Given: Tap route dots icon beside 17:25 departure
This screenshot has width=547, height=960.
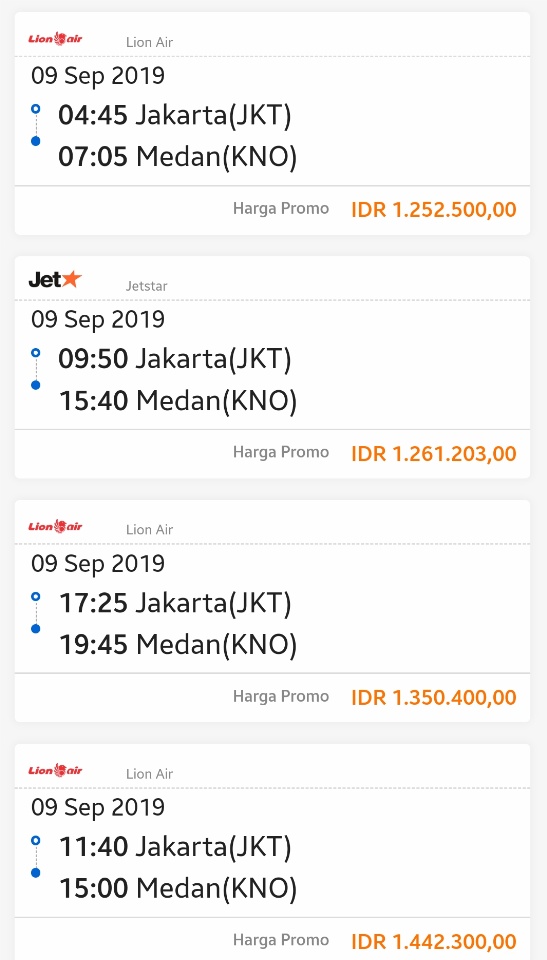Looking at the screenshot, I should click(36, 612).
